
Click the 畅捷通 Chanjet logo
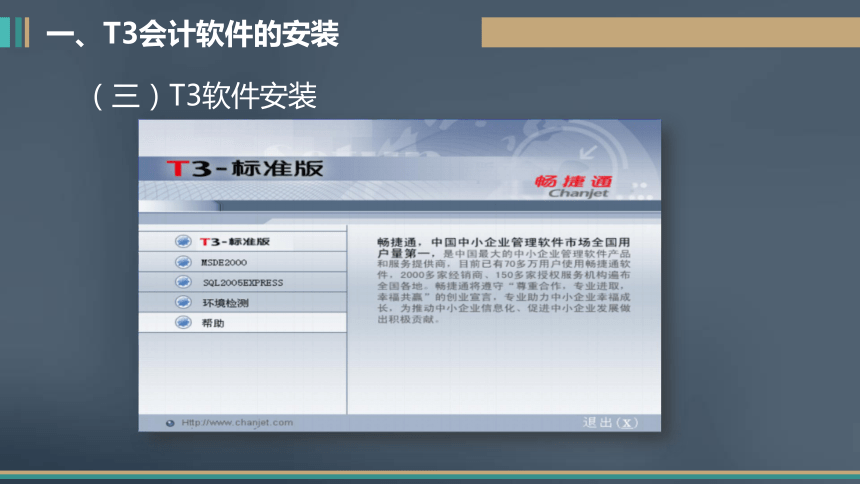pyautogui.click(x=574, y=186)
